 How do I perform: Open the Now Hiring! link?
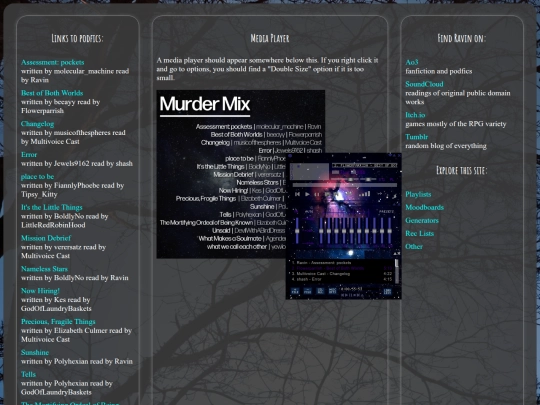click(40, 291)
